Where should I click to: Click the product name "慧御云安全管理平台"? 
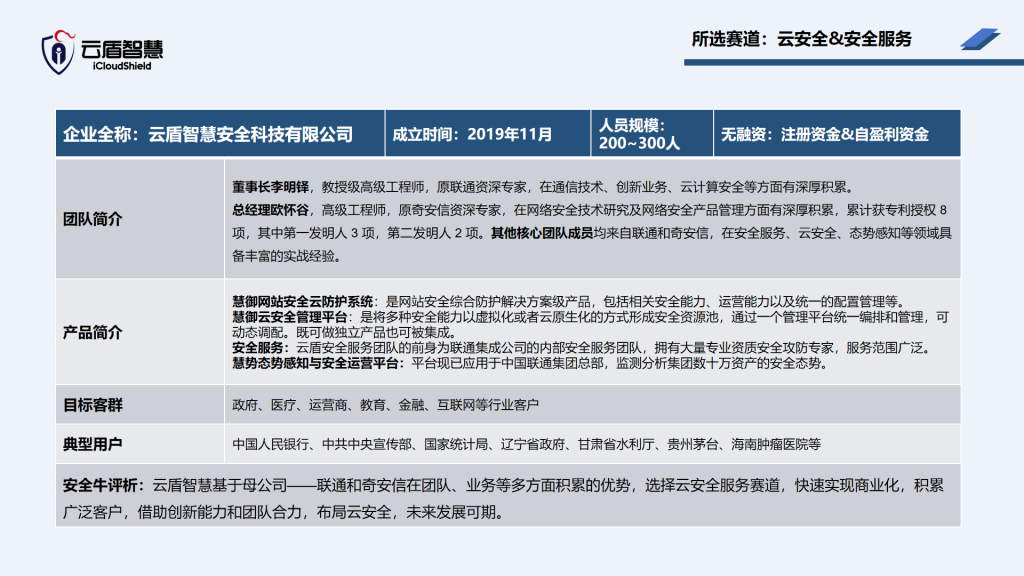pos(289,317)
